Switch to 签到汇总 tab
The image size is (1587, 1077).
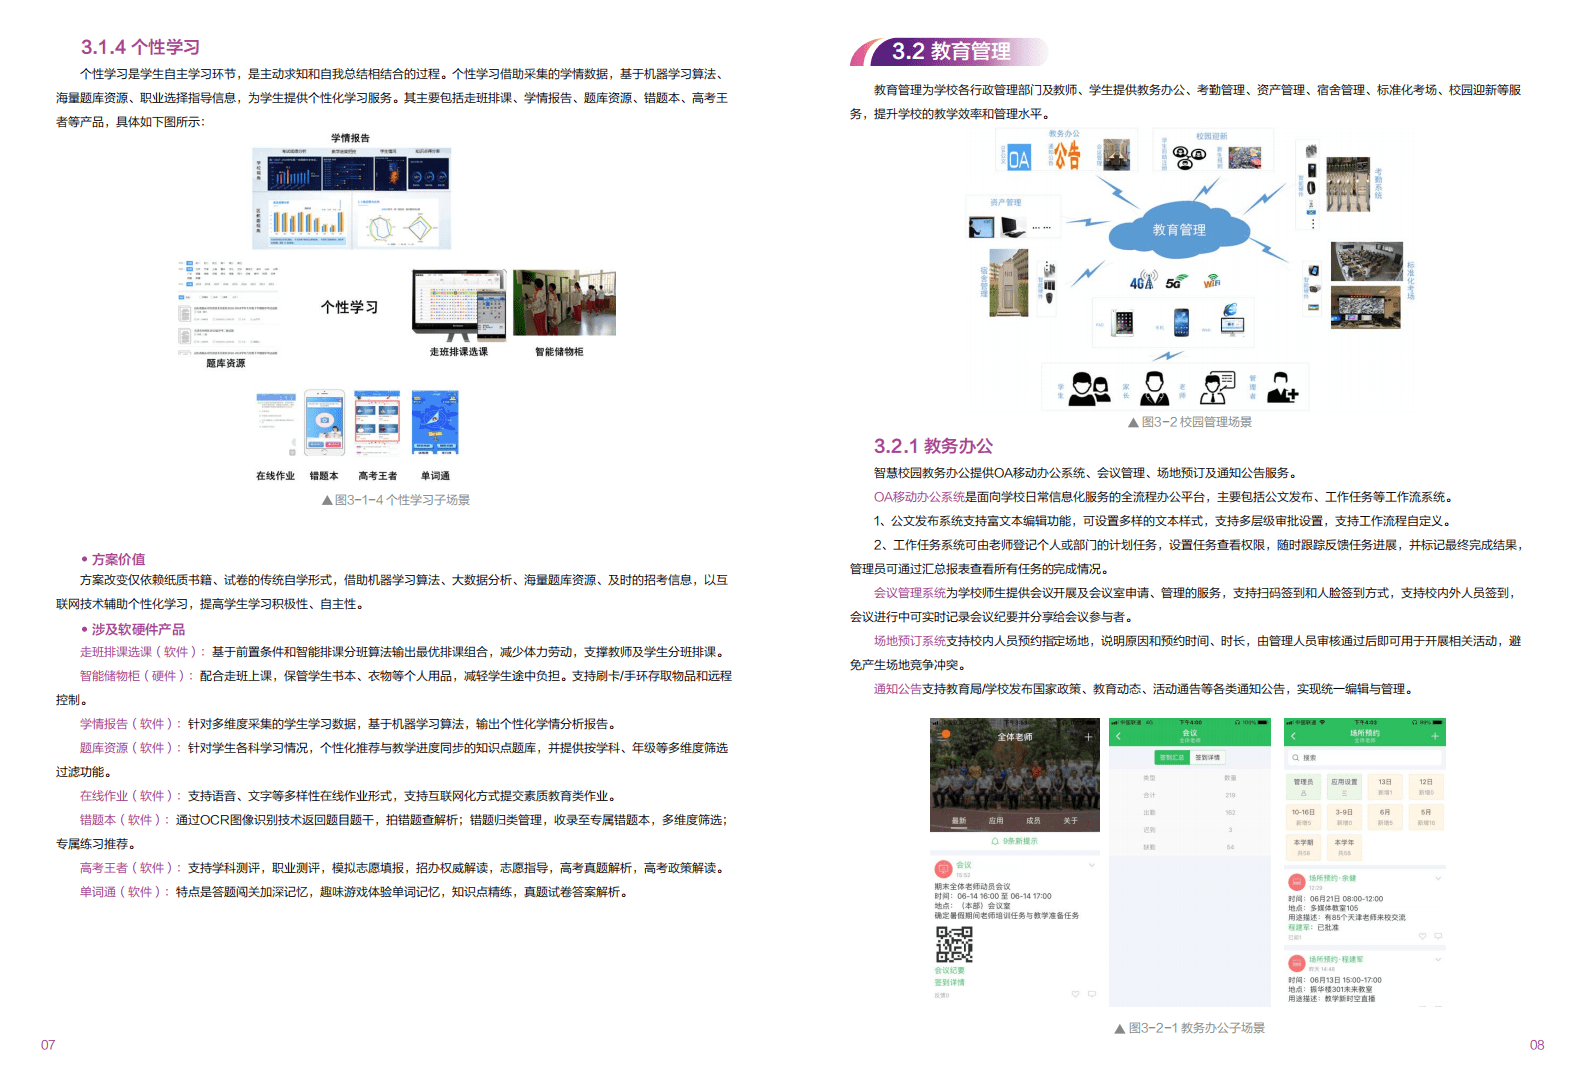point(1172,758)
